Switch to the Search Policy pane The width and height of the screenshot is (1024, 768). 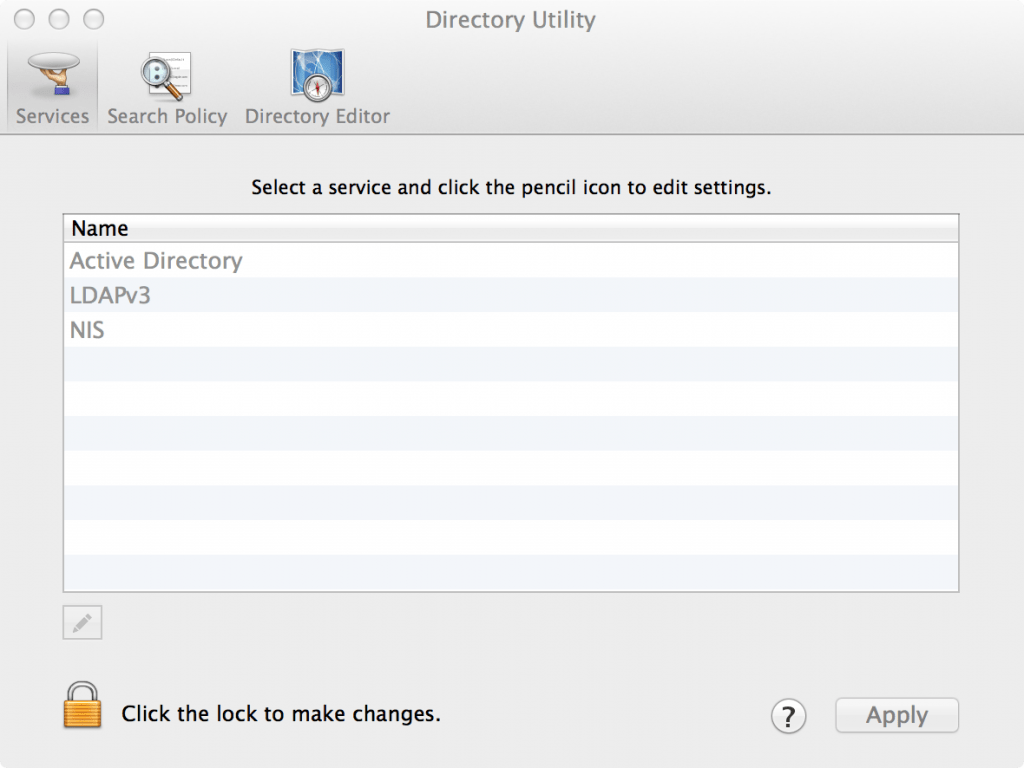167,88
